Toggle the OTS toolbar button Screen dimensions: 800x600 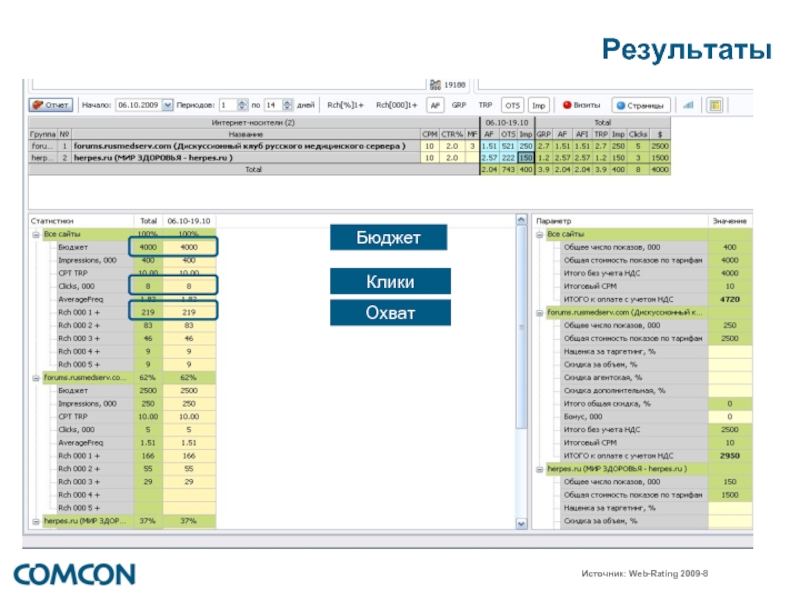point(512,105)
